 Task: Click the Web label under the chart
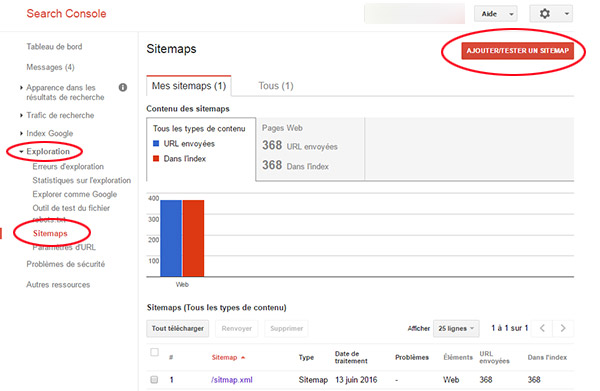(x=182, y=285)
